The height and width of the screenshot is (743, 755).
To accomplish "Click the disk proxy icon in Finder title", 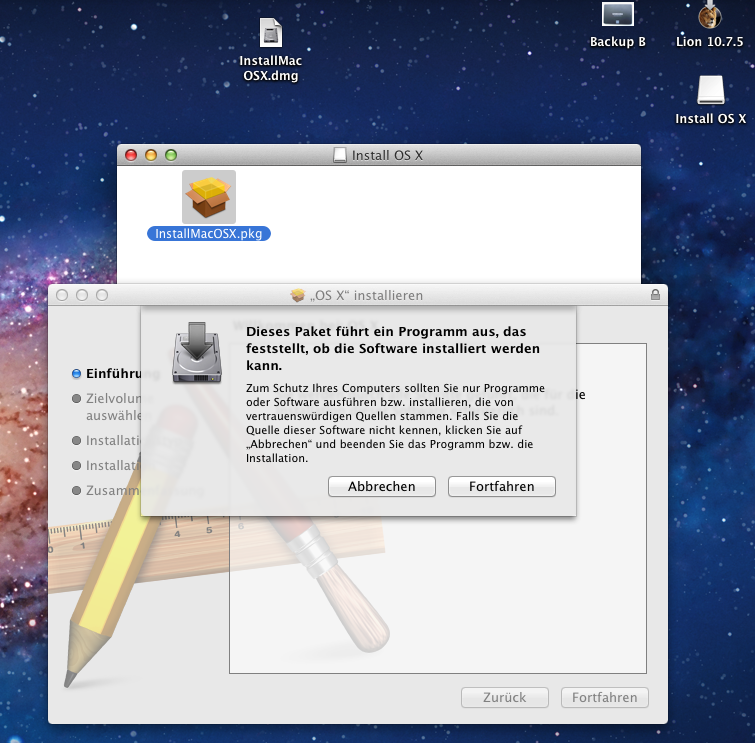I will [x=340, y=155].
